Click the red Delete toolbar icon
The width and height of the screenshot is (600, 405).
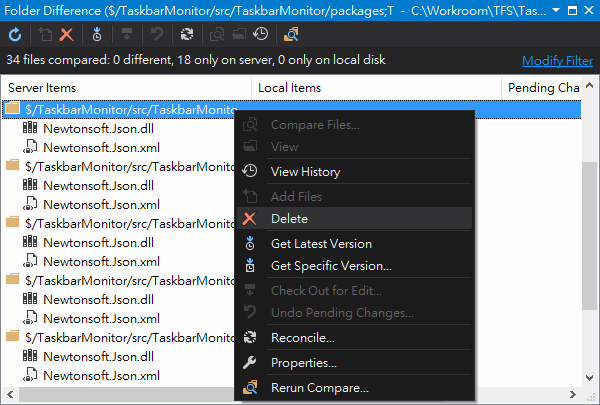click(67, 34)
